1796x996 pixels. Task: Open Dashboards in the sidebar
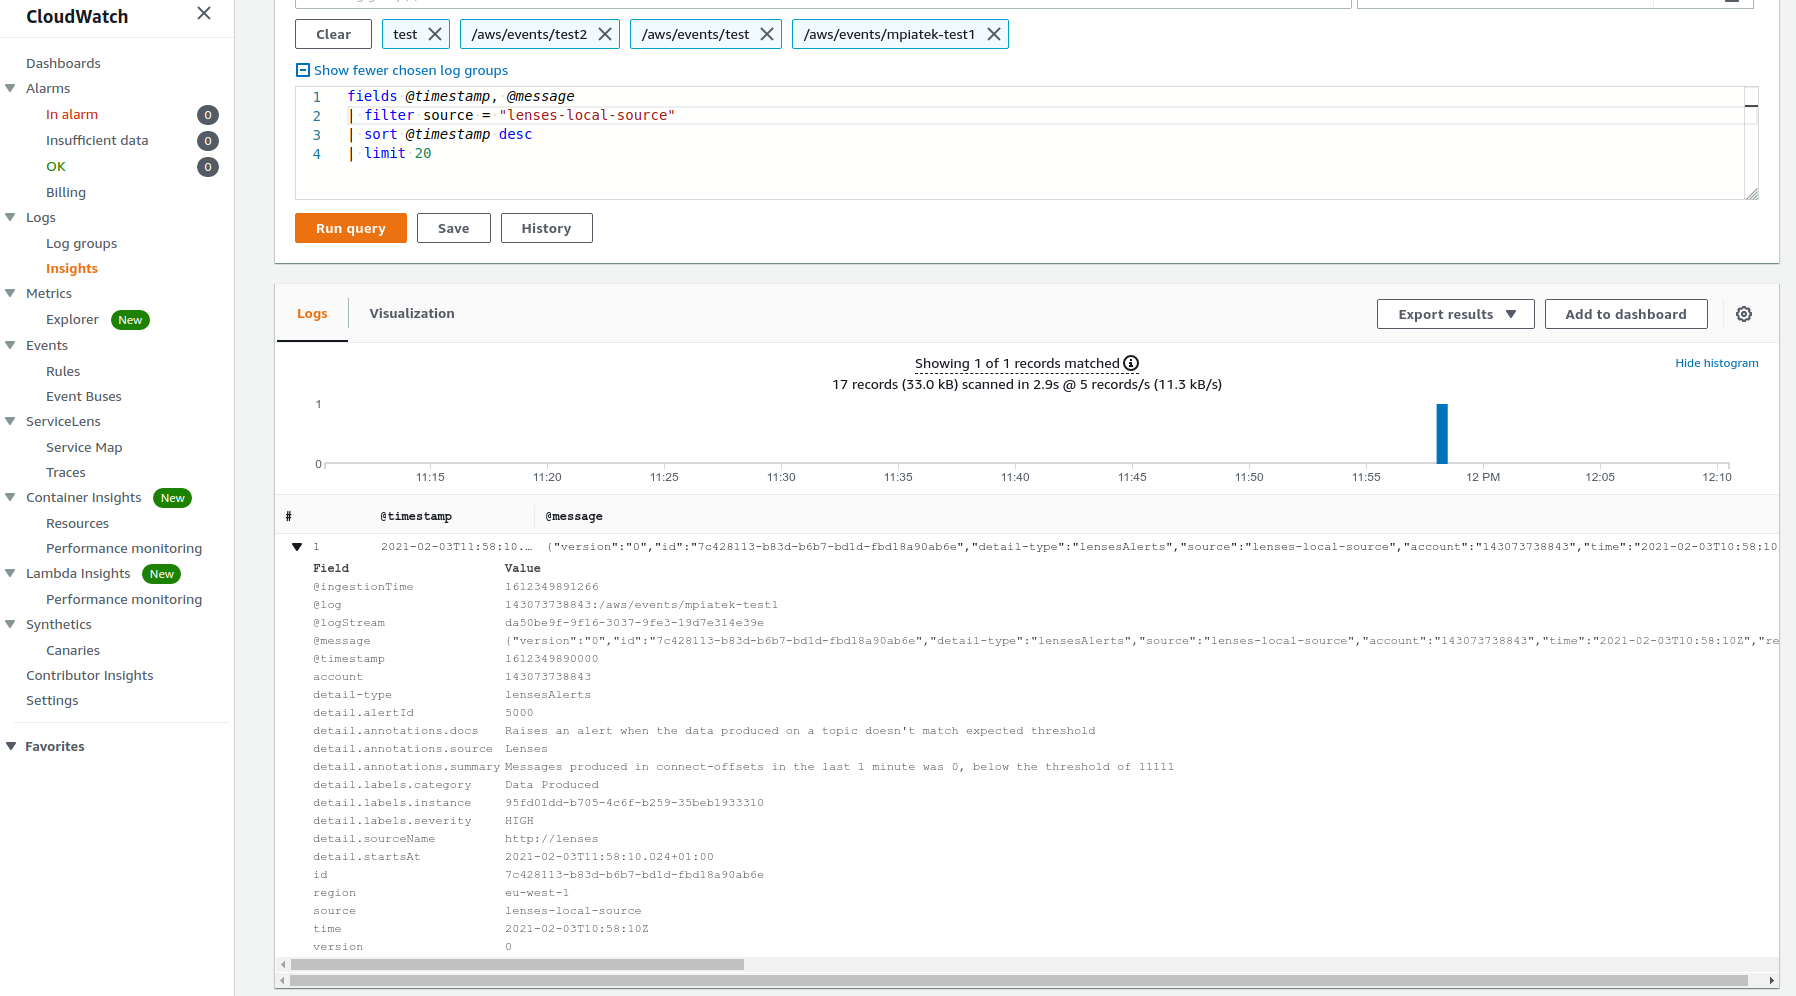(63, 63)
